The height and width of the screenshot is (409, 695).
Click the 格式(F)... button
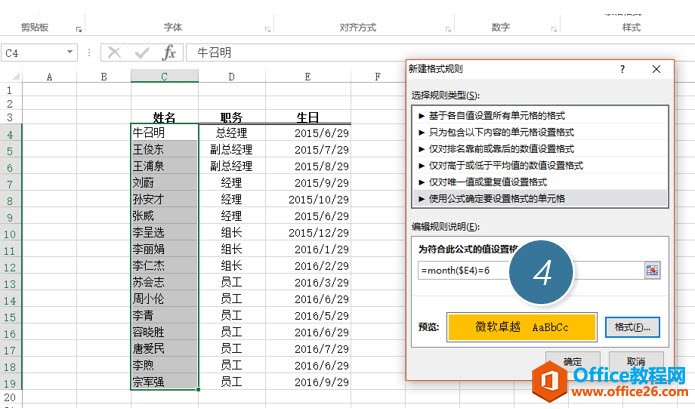(632, 327)
